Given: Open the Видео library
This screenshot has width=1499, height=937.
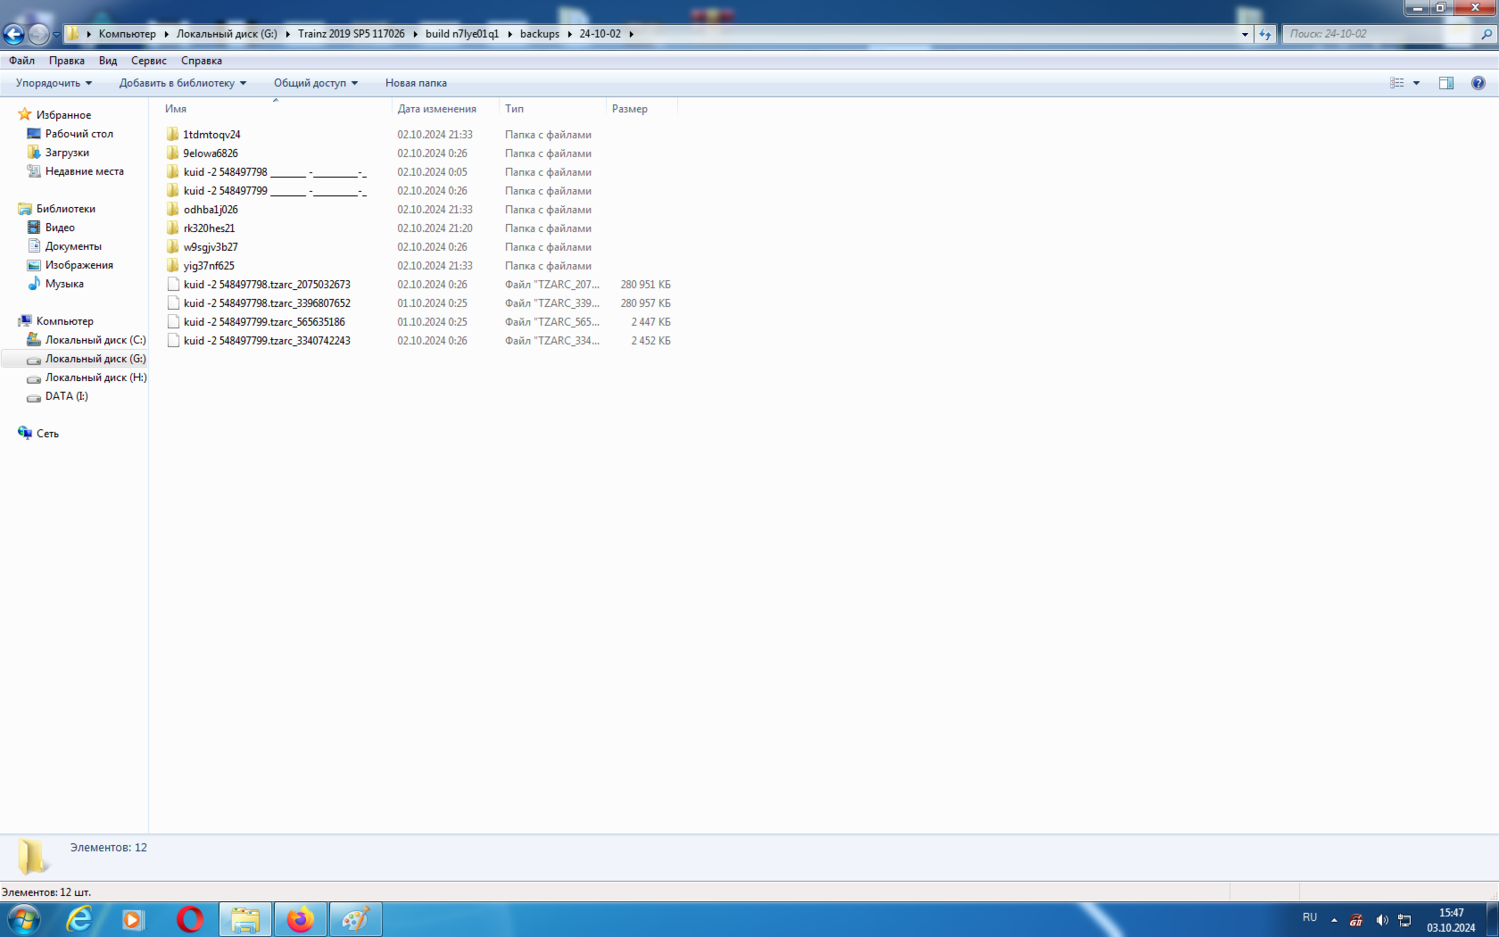Looking at the screenshot, I should pyautogui.click(x=60, y=228).
